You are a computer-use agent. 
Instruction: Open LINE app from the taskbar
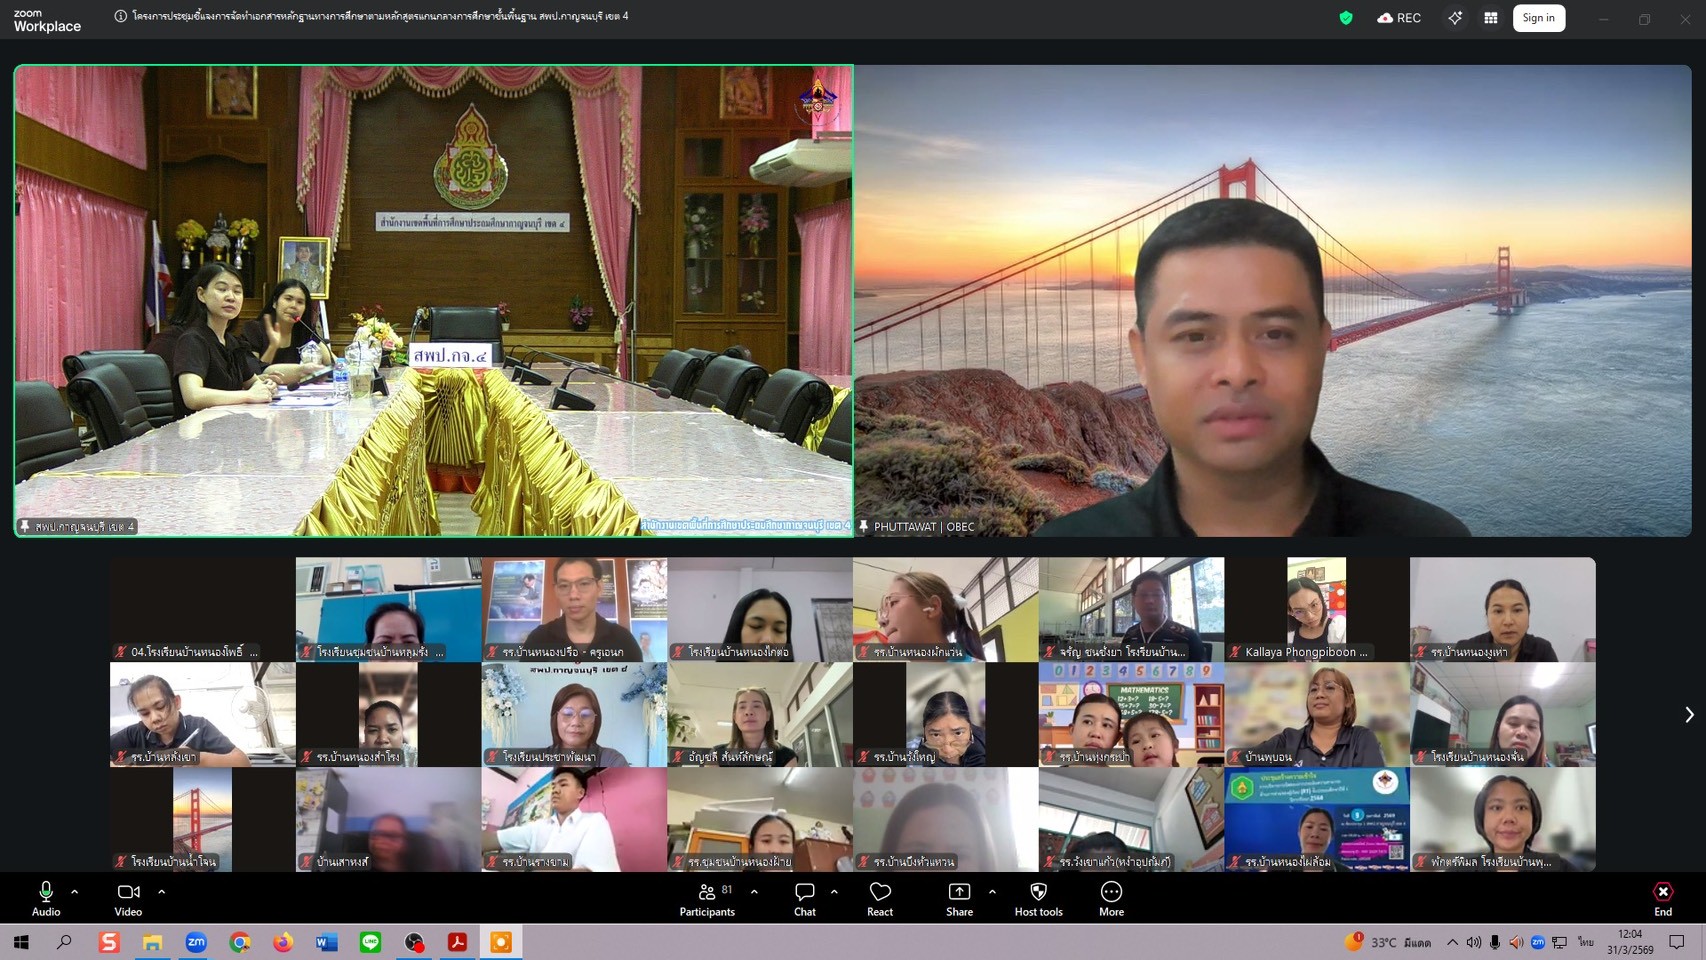(x=370, y=942)
